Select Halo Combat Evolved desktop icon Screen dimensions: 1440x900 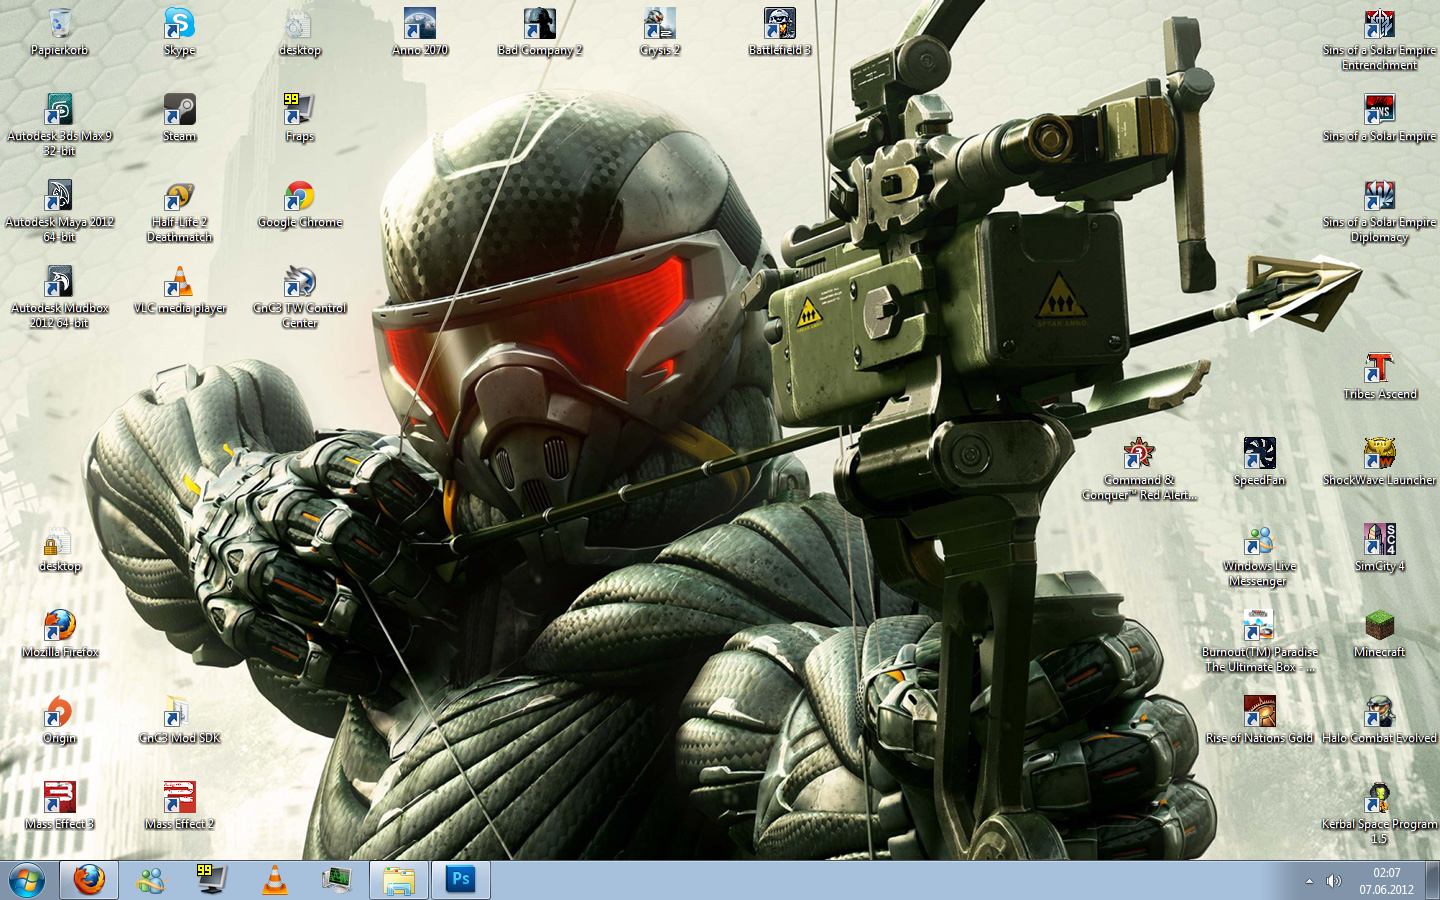tap(1379, 720)
